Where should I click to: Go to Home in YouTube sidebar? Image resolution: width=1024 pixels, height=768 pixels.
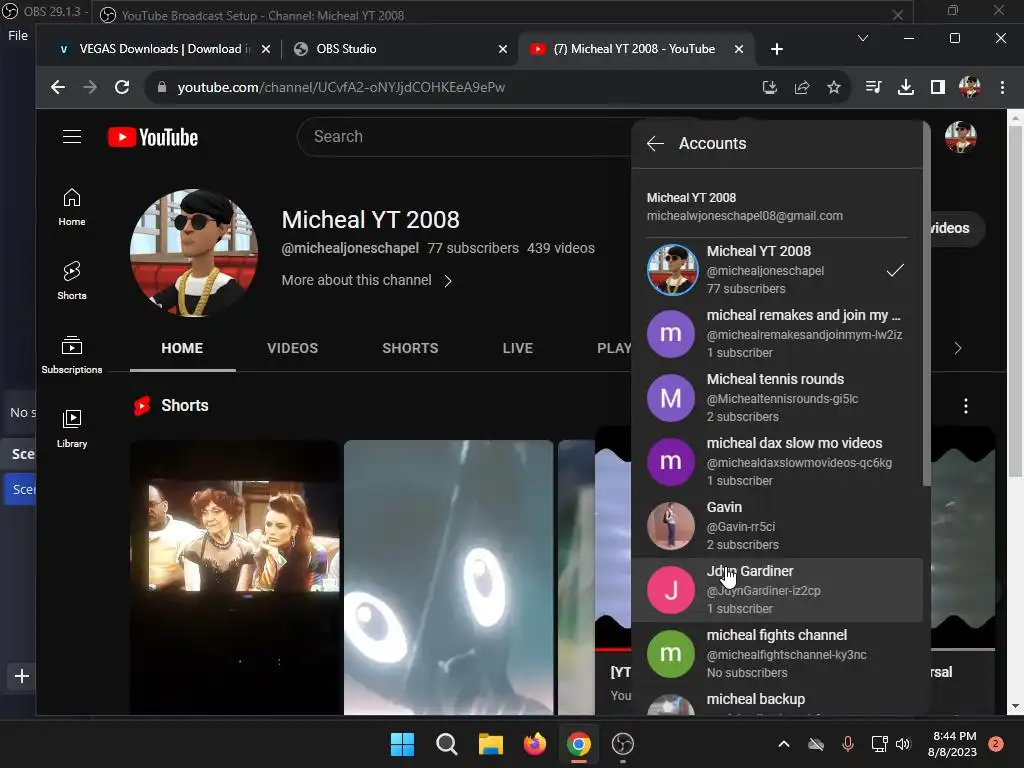72,207
